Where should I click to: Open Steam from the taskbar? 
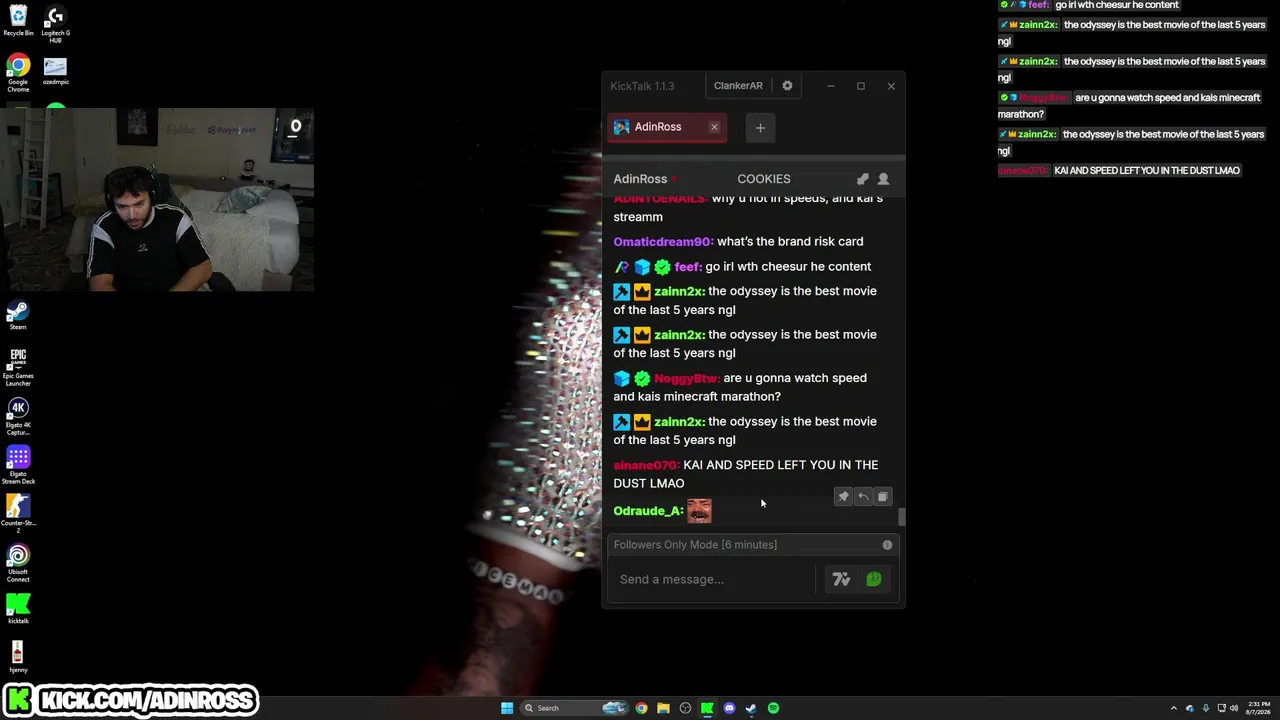(x=751, y=708)
